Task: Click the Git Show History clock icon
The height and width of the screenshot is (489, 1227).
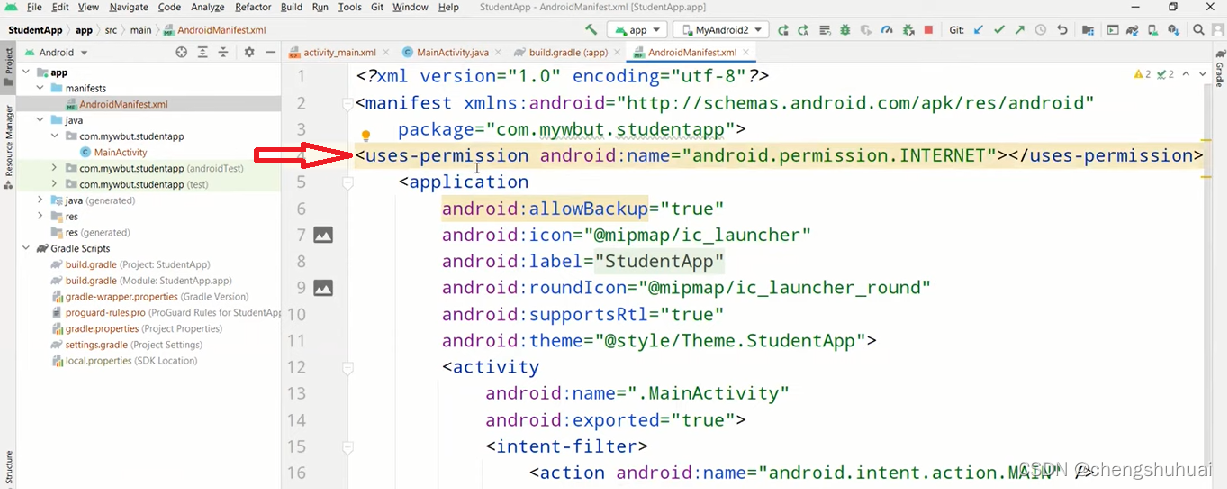Action: 1041,30
